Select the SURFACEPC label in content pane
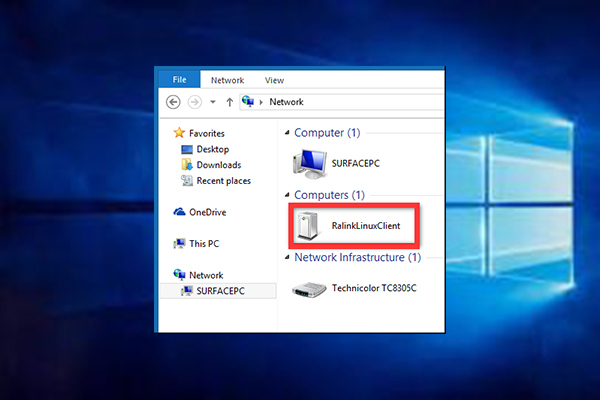This screenshot has width=600, height=400. [x=355, y=163]
